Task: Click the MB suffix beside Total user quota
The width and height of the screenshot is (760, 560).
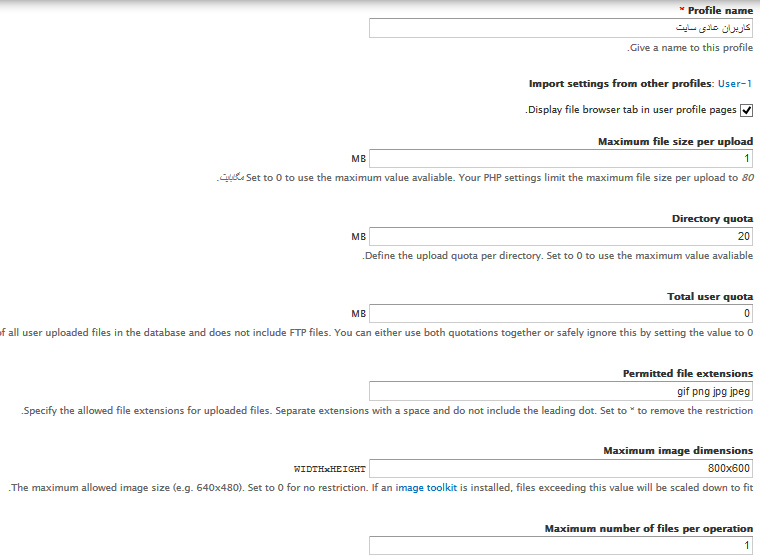Action: pyautogui.click(x=359, y=314)
